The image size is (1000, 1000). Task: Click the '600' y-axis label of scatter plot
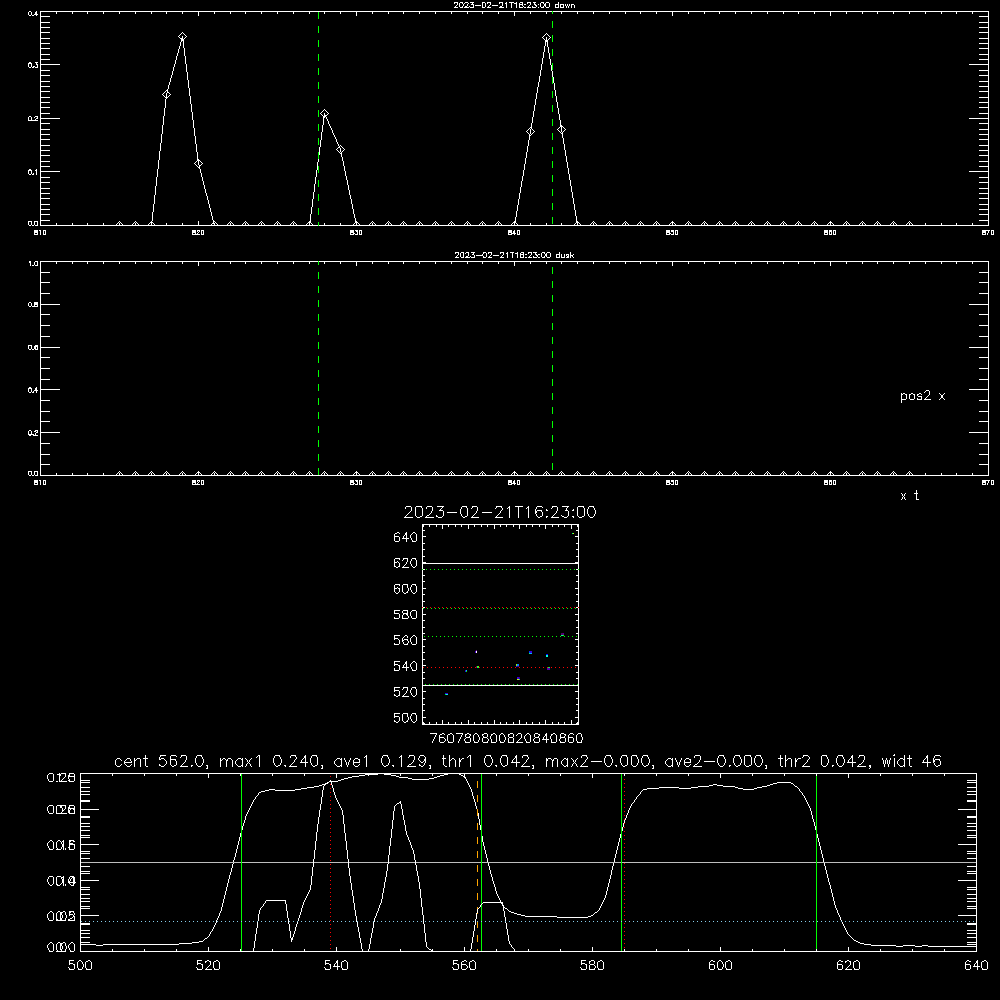coord(406,589)
